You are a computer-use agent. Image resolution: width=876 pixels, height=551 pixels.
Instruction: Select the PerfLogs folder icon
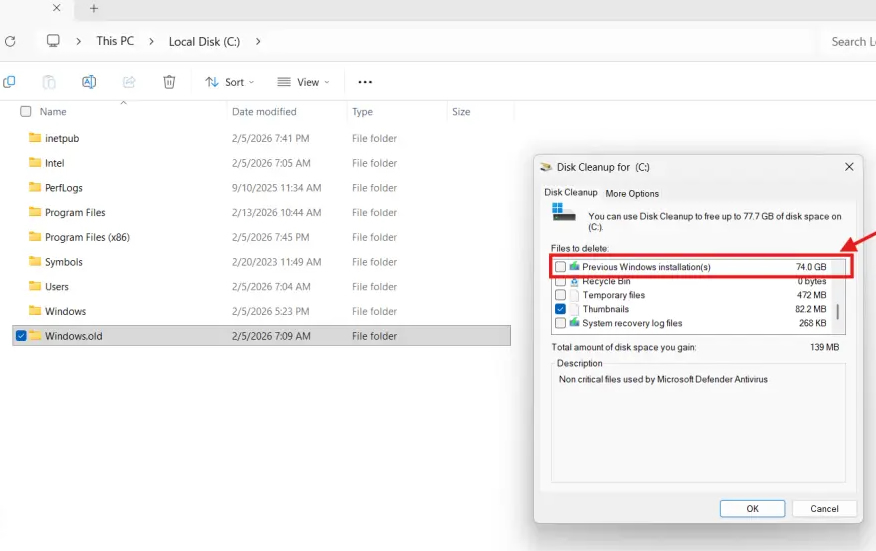point(35,187)
